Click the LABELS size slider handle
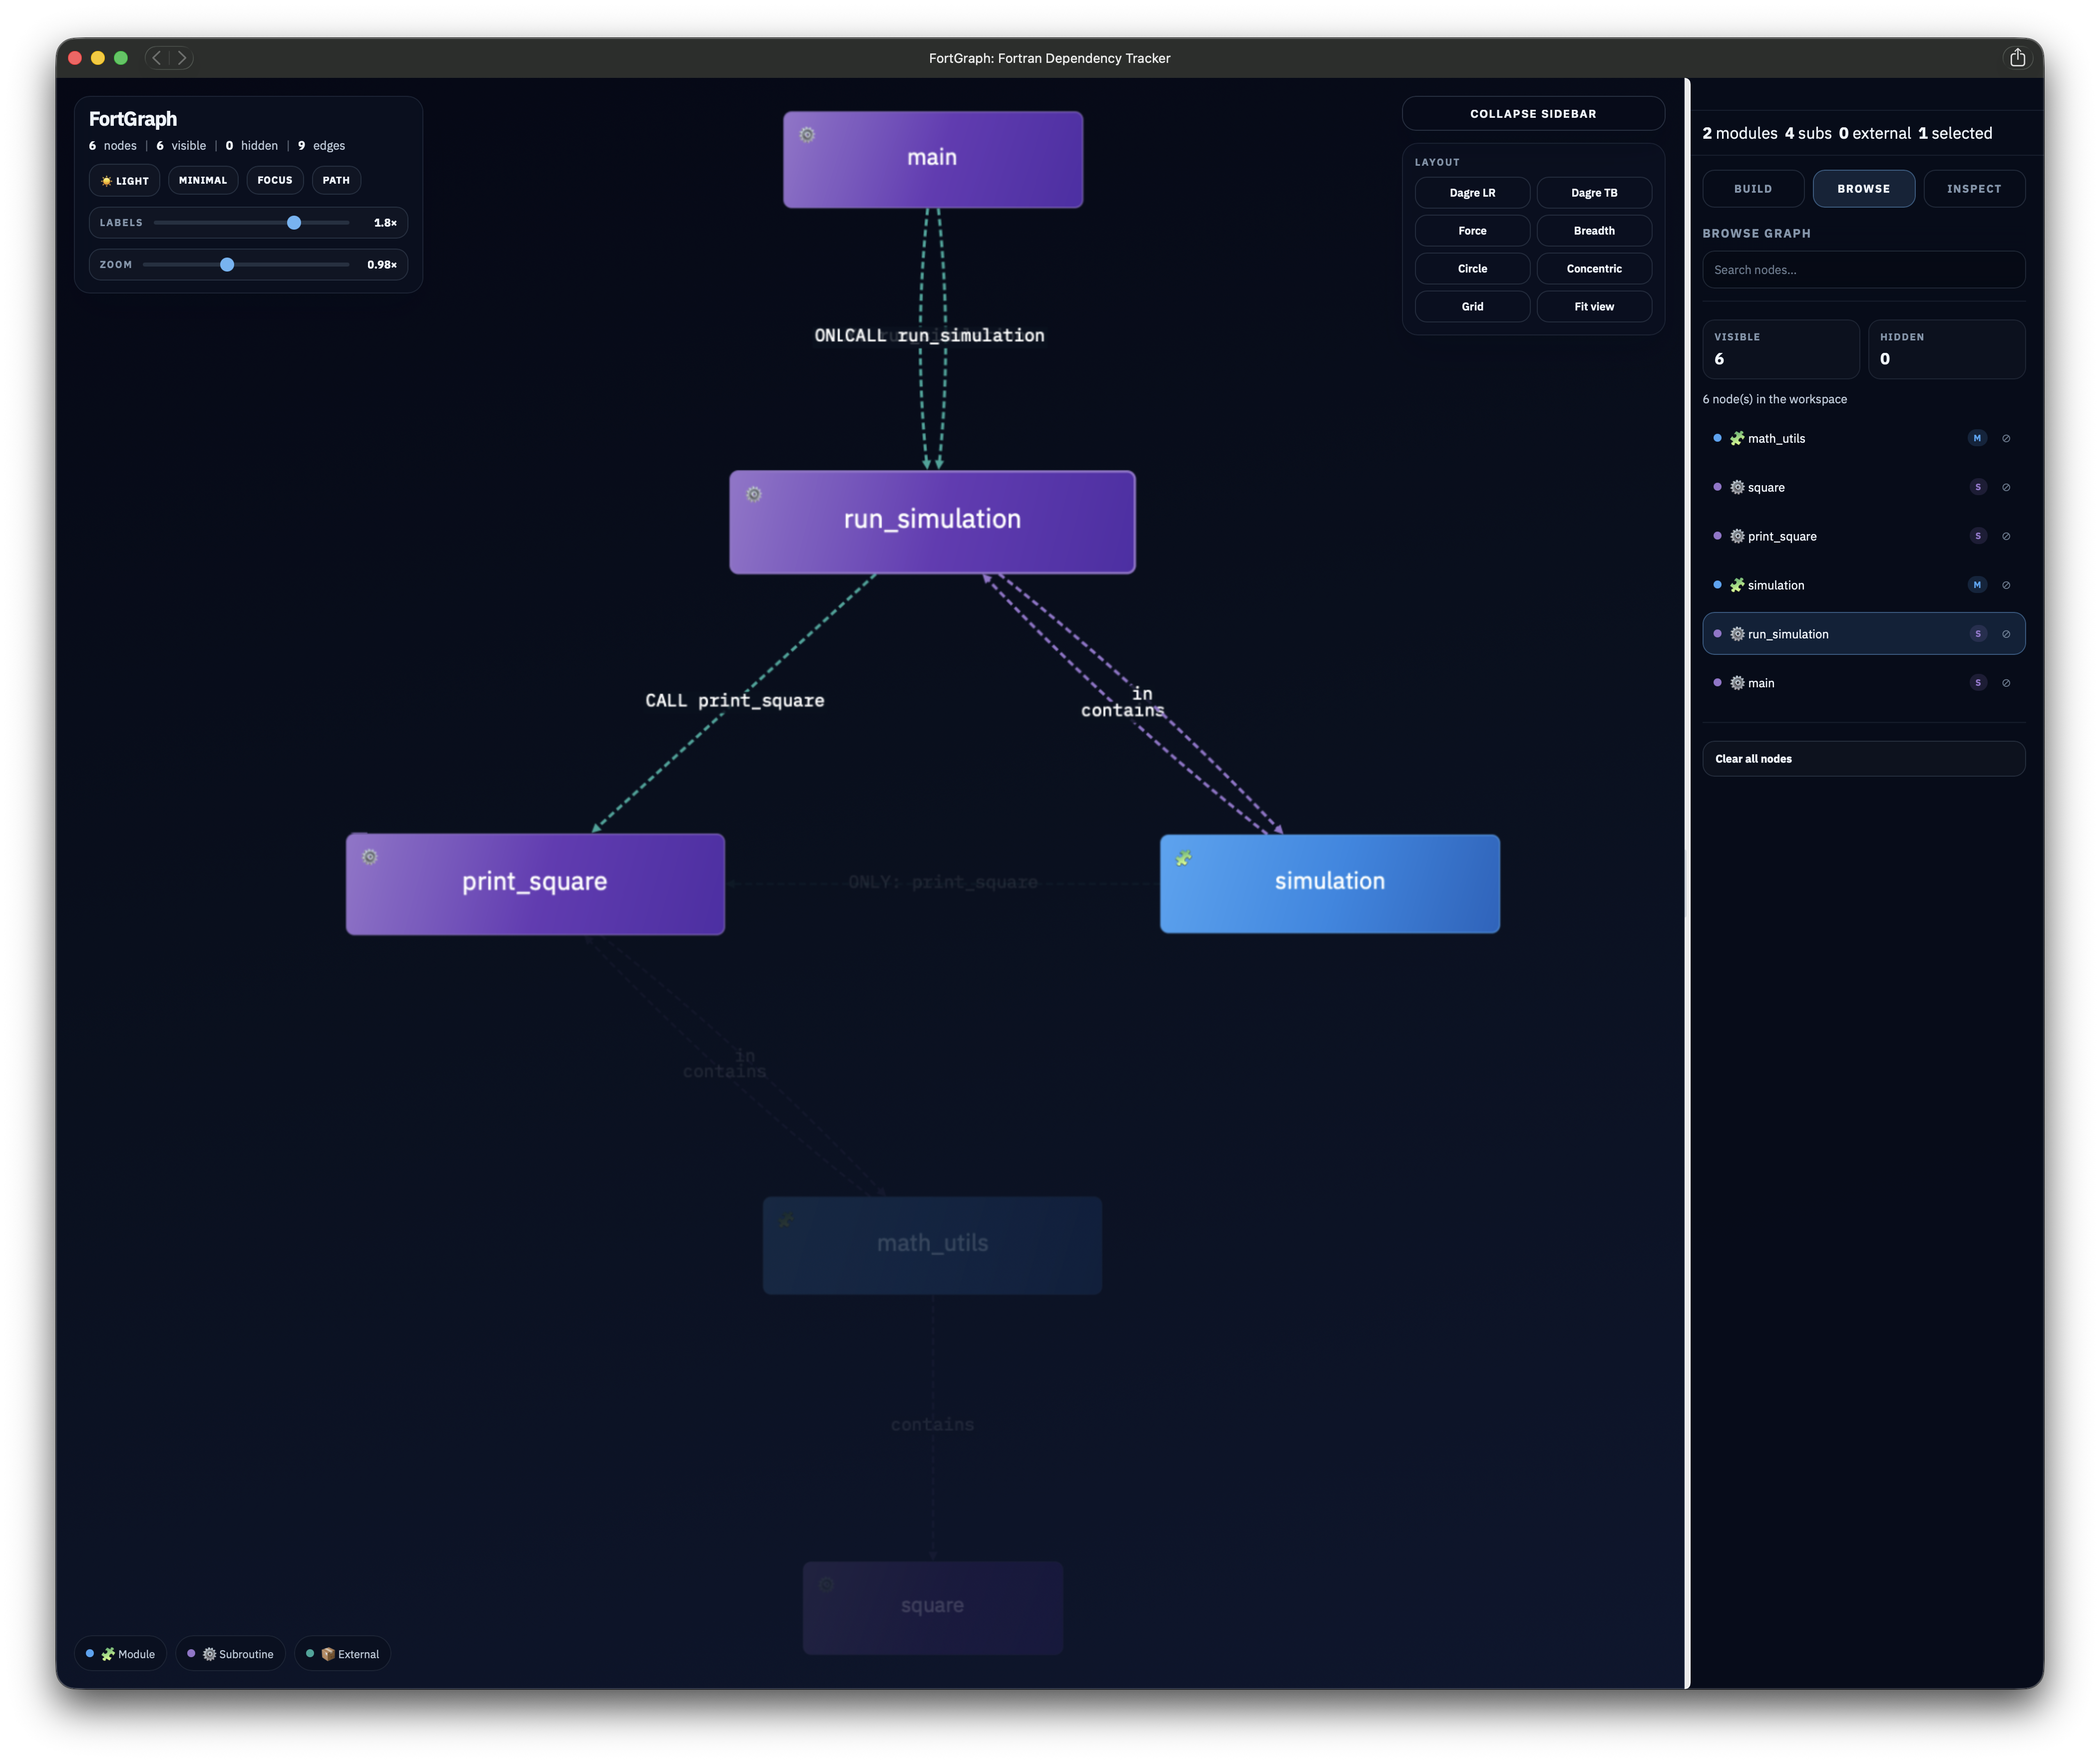Image resolution: width=2100 pixels, height=1763 pixels. 294,223
